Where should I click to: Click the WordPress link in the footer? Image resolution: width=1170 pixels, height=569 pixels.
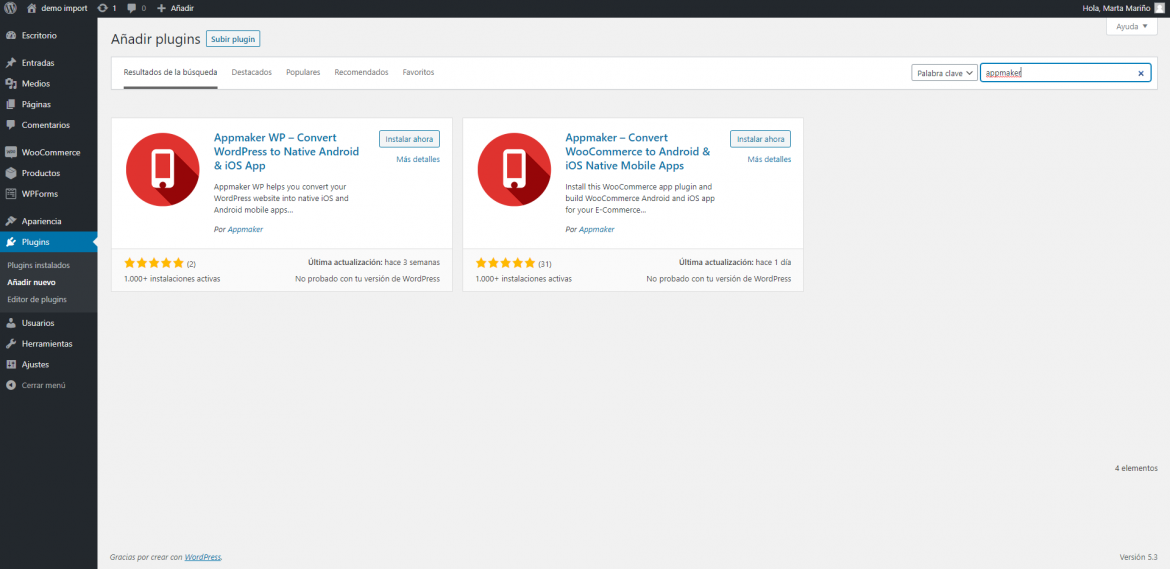click(203, 557)
